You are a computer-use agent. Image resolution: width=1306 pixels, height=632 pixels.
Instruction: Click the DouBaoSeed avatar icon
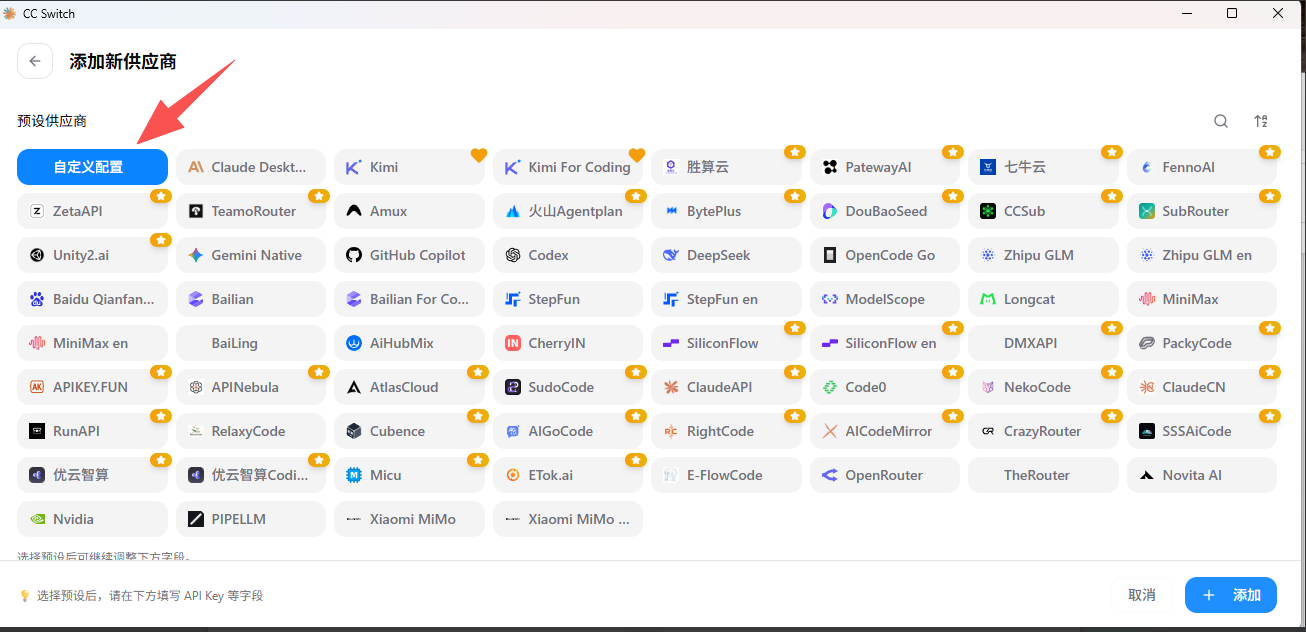[x=830, y=211]
